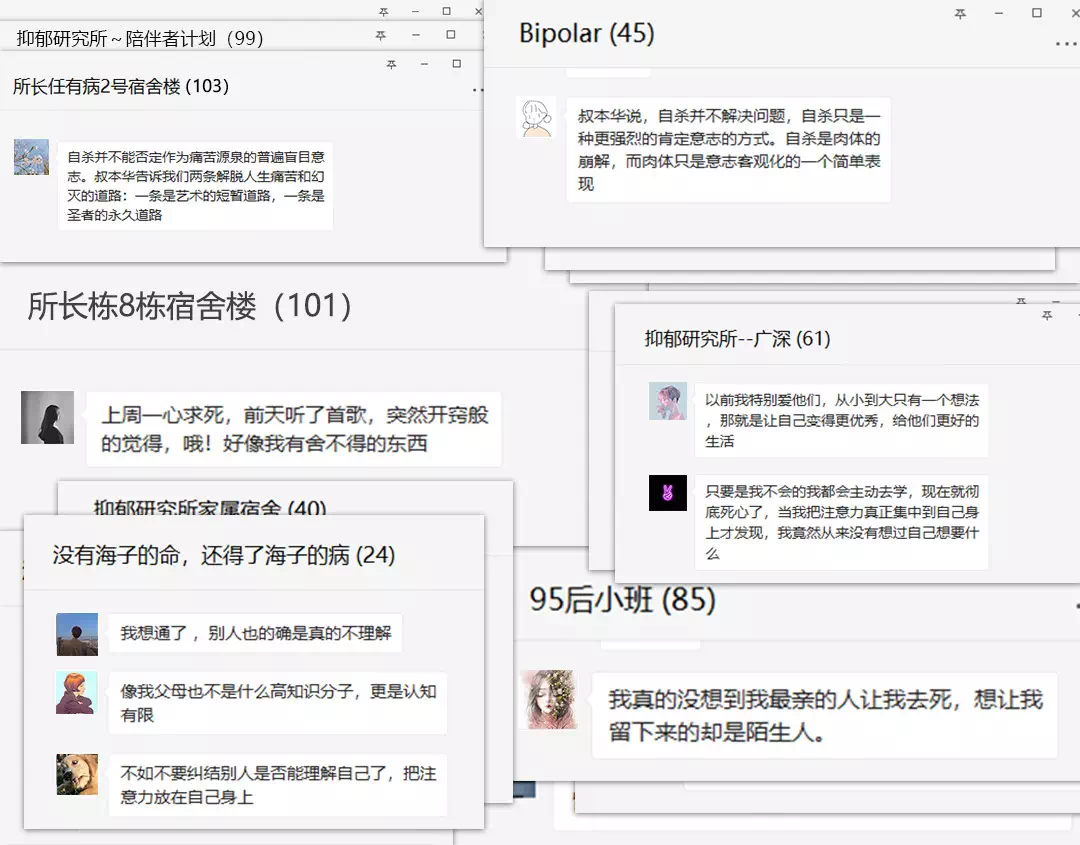This screenshot has height=845, width=1080.
Task: Select the 只要是我不会的 message bubble
Action: coord(841,522)
